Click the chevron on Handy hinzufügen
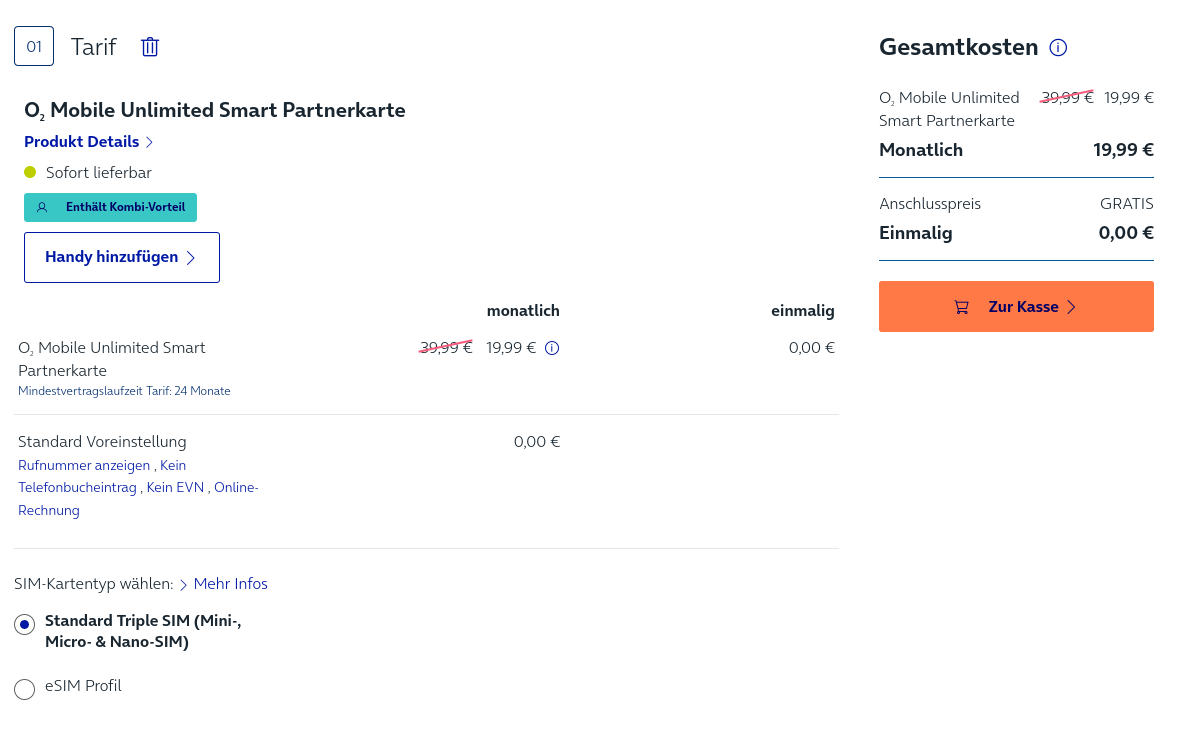Screen dimensions: 1177x733 click(x=191, y=258)
